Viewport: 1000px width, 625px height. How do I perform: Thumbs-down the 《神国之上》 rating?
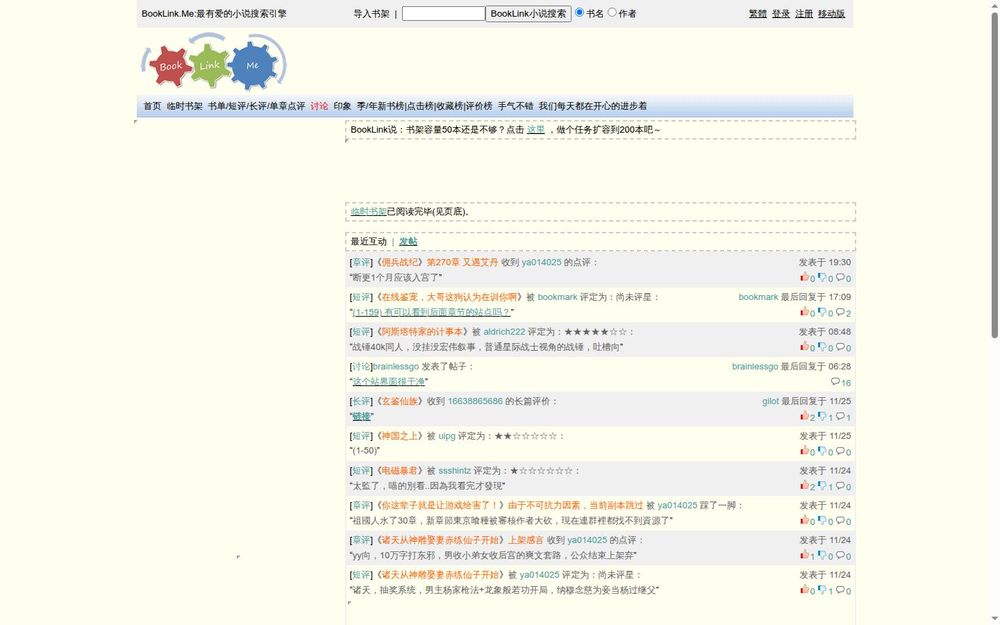822,452
